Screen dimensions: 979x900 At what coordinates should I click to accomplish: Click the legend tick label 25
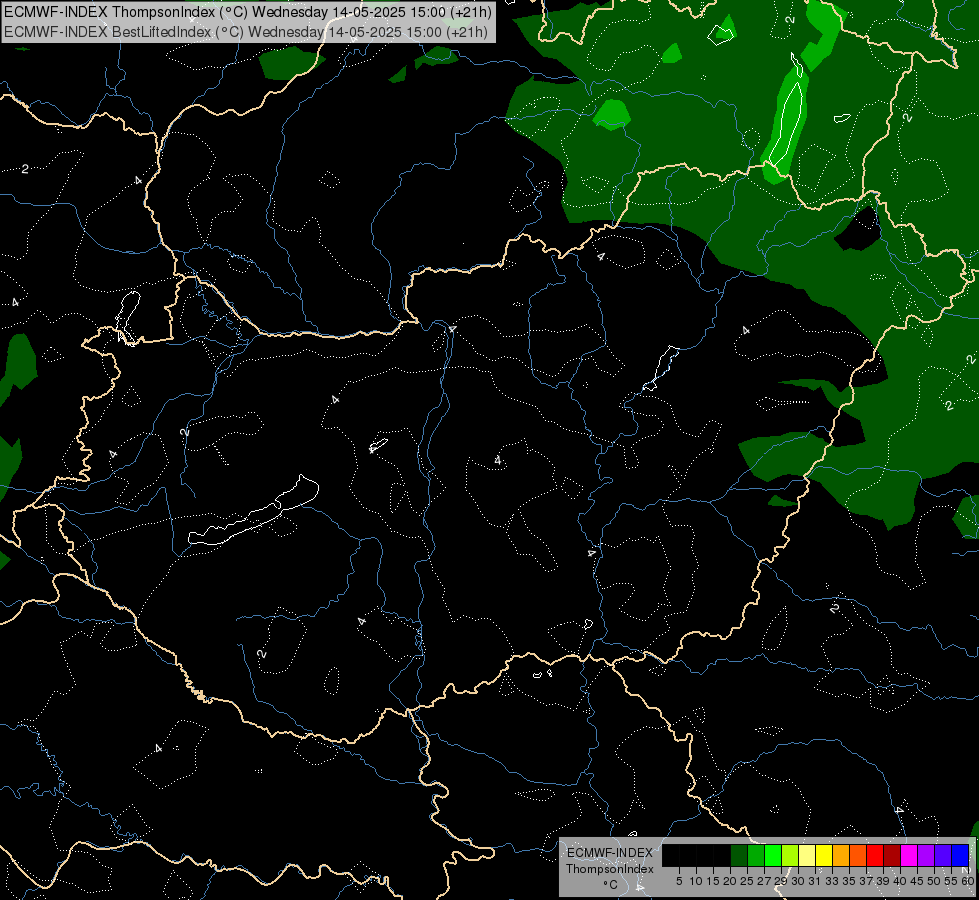(747, 881)
